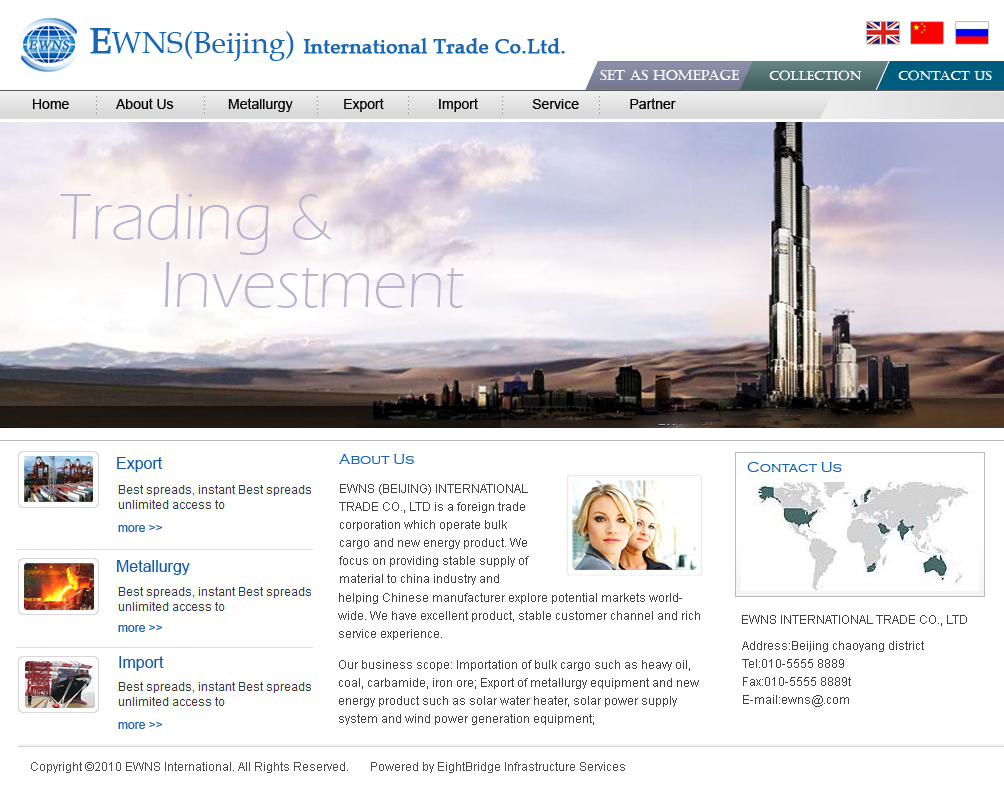The image size is (1004, 791).
Task: Switch language via the UK flag
Action: point(883,33)
